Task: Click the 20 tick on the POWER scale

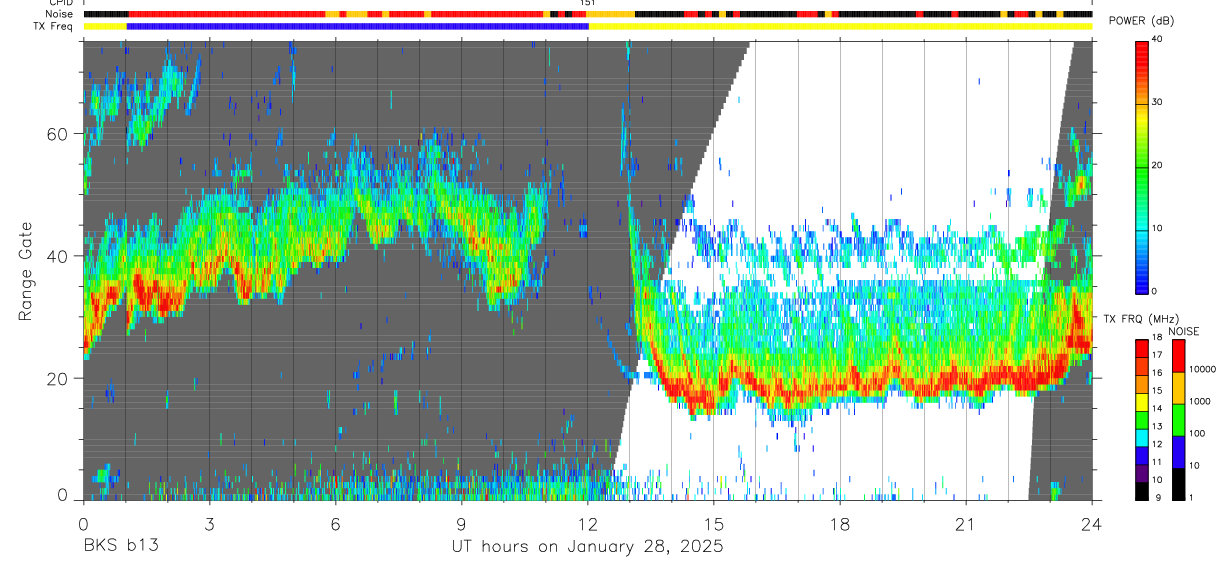Action: [1156, 166]
